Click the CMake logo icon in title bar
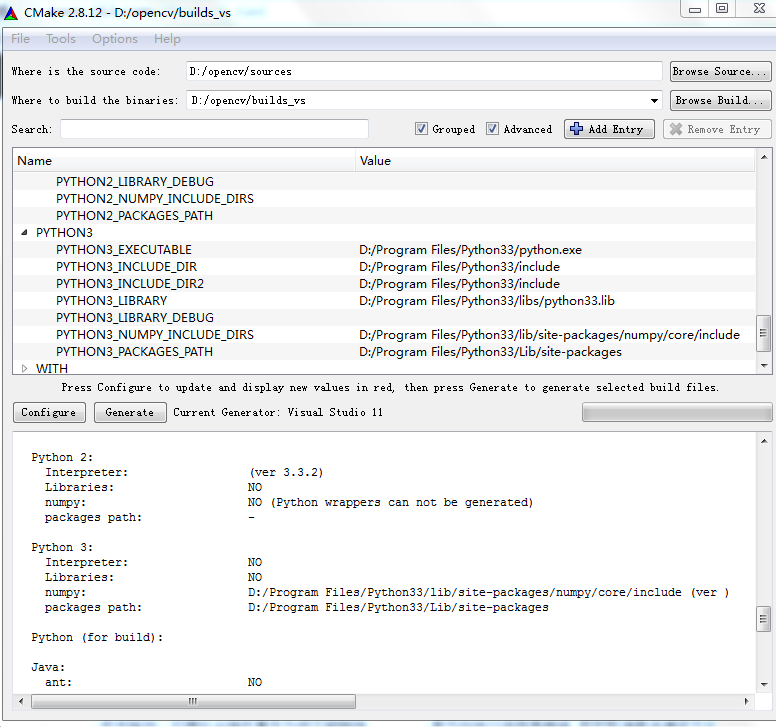Screen dimensions: 776x727 coord(10,13)
